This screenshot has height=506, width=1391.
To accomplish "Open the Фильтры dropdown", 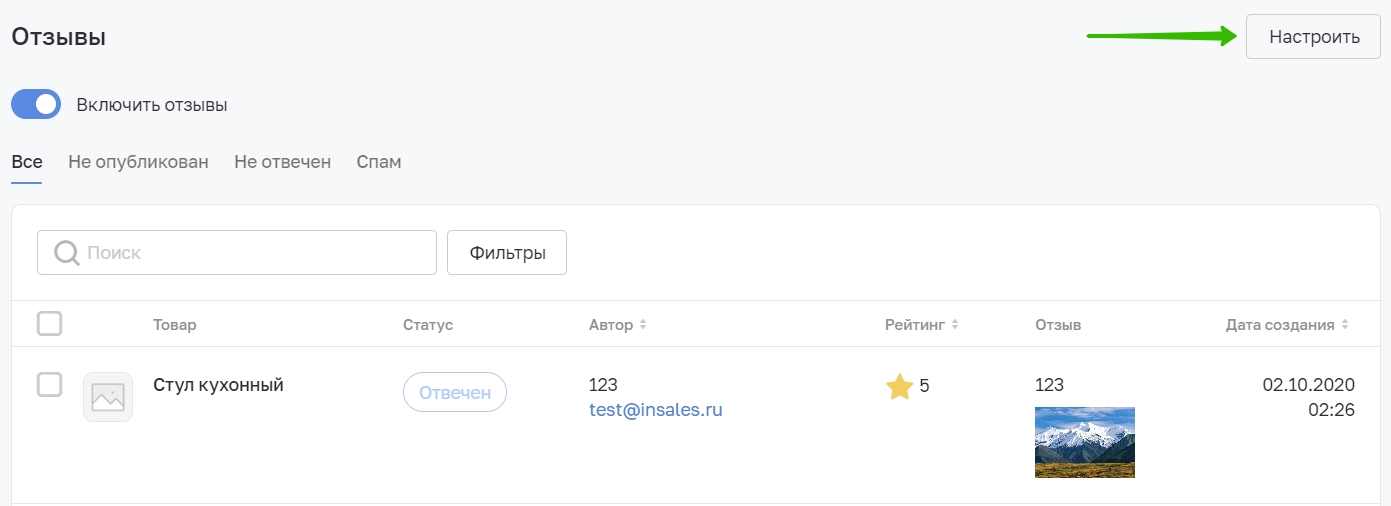I will [x=507, y=253].
